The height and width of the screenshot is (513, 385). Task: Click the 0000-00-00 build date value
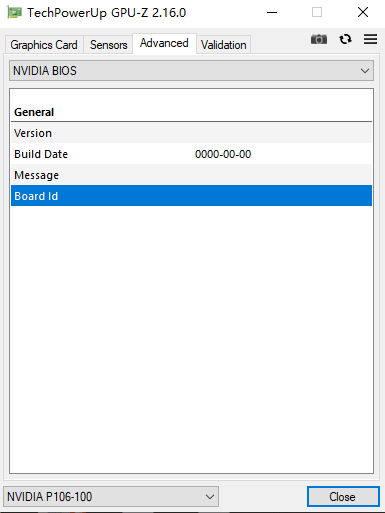[x=223, y=154]
